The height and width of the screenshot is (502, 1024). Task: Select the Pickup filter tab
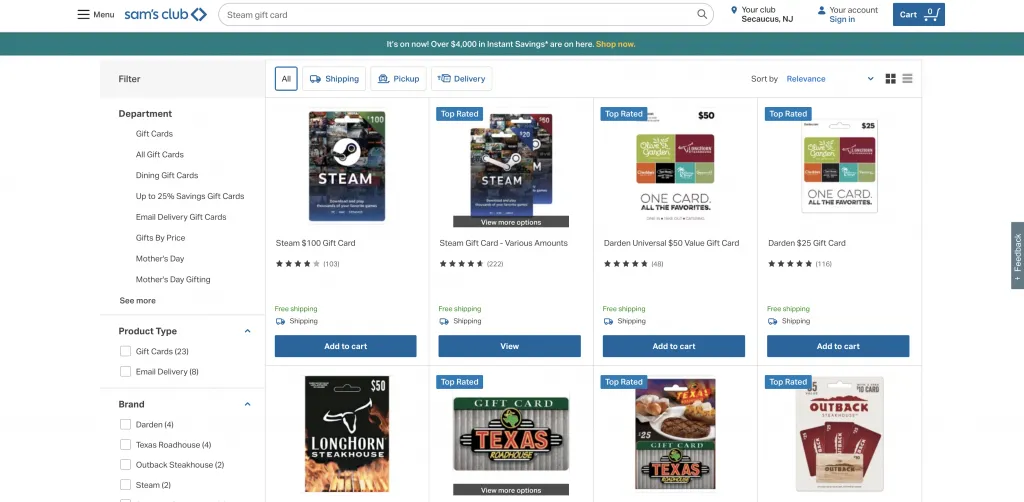398,79
